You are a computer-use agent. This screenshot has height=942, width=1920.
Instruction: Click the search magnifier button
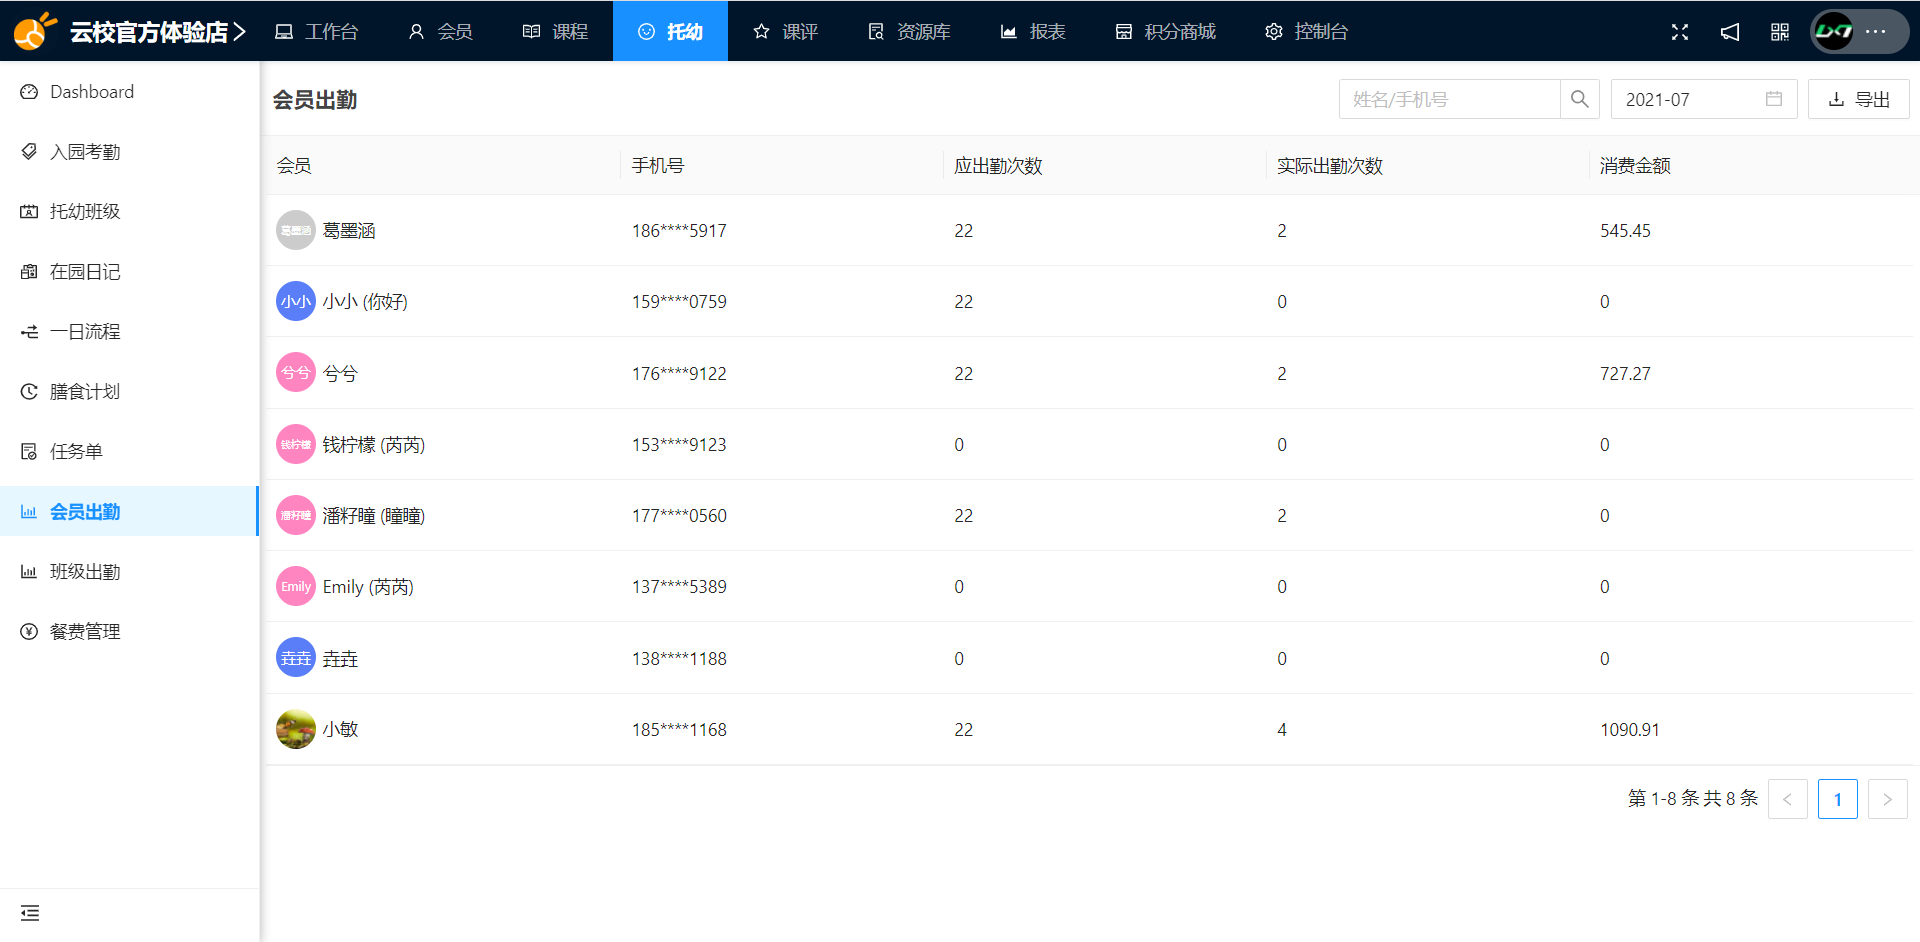tap(1580, 99)
